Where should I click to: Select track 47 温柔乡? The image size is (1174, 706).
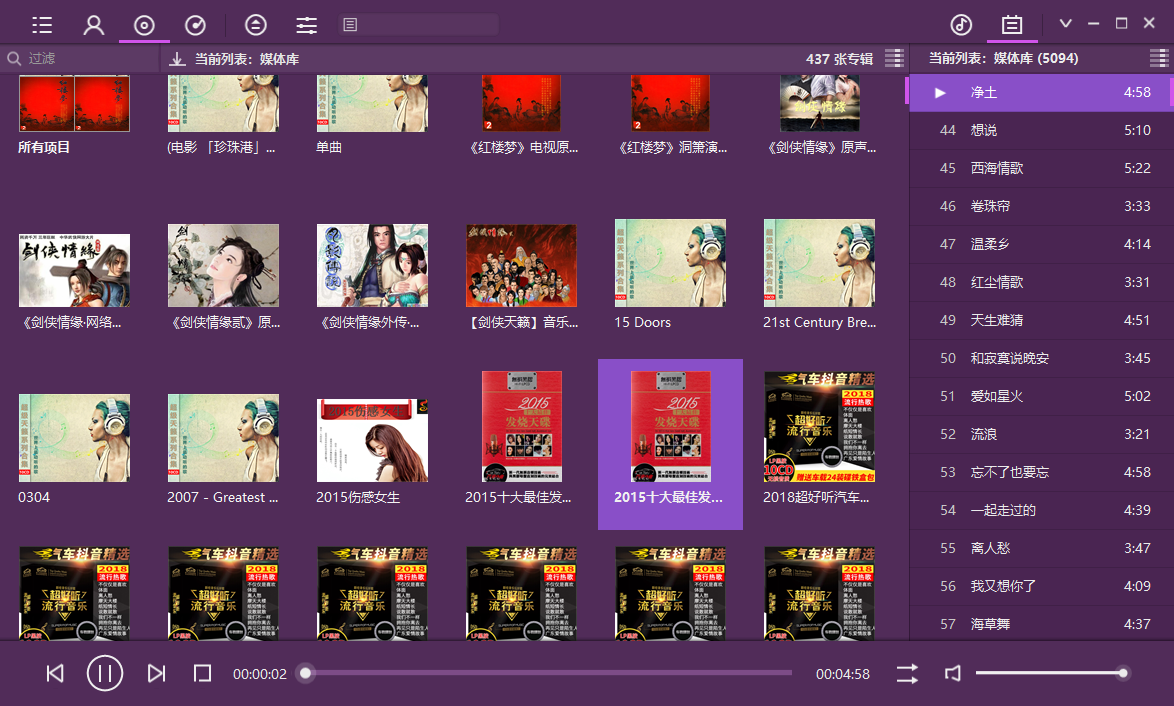(1041, 244)
